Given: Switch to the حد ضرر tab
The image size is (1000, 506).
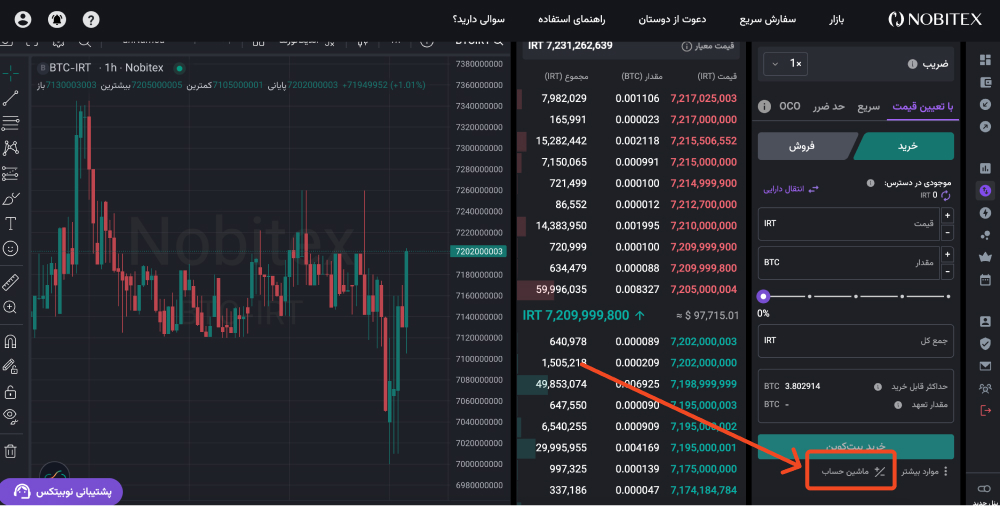Looking at the screenshot, I should [828, 107].
